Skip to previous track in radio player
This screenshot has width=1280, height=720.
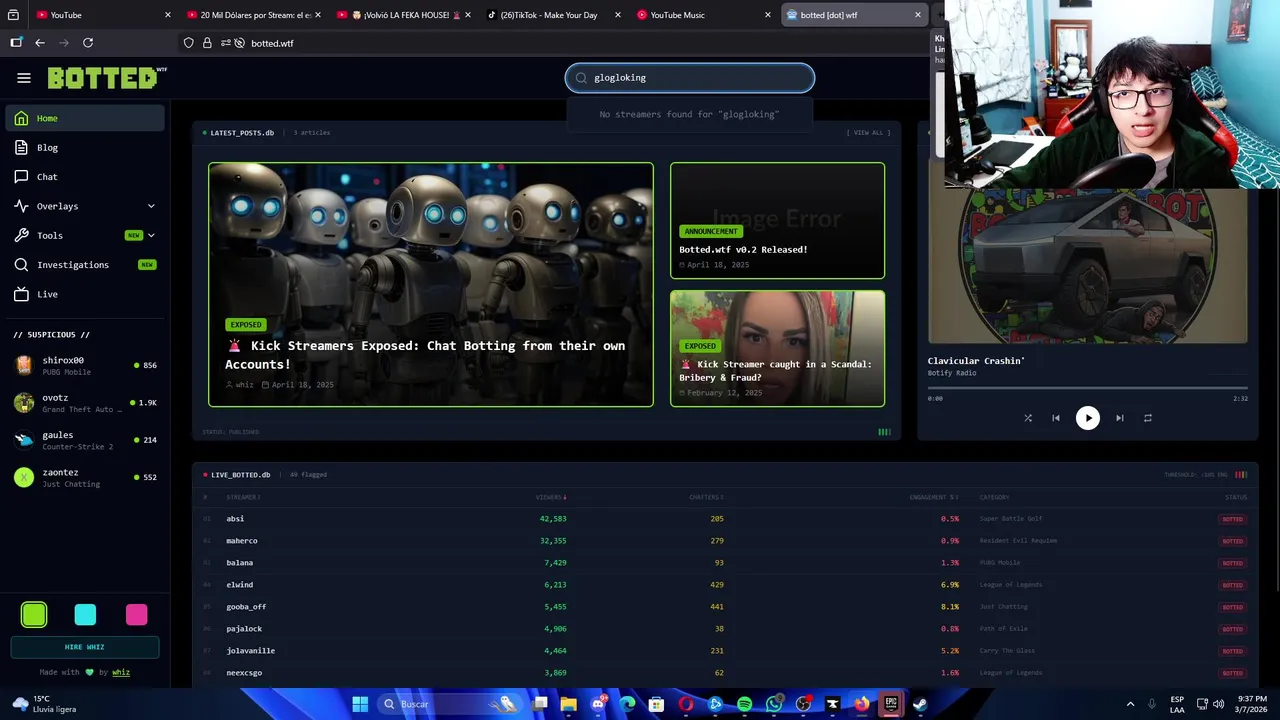coord(1056,418)
